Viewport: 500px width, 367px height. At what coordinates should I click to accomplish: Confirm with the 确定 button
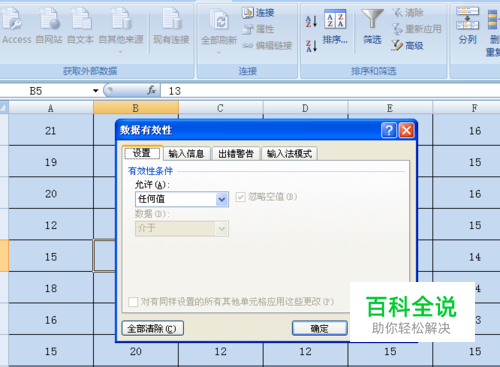coord(320,329)
